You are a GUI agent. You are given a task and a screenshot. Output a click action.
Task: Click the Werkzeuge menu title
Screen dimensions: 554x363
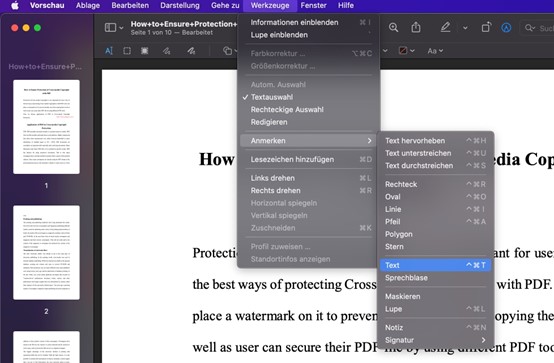point(270,5)
